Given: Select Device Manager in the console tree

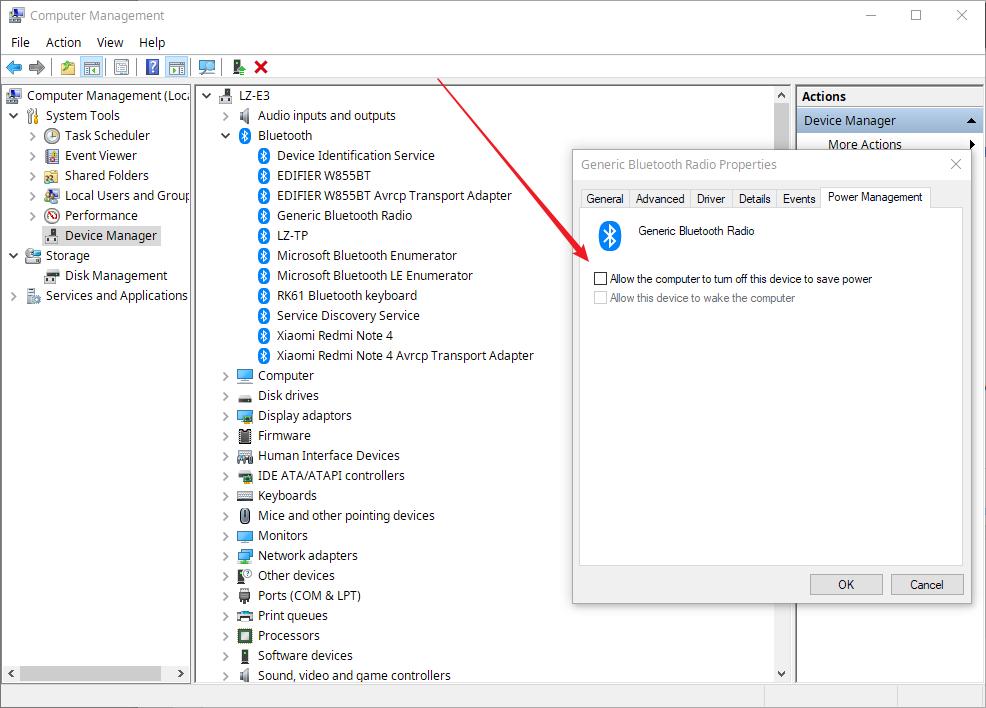Looking at the screenshot, I should click(x=111, y=236).
